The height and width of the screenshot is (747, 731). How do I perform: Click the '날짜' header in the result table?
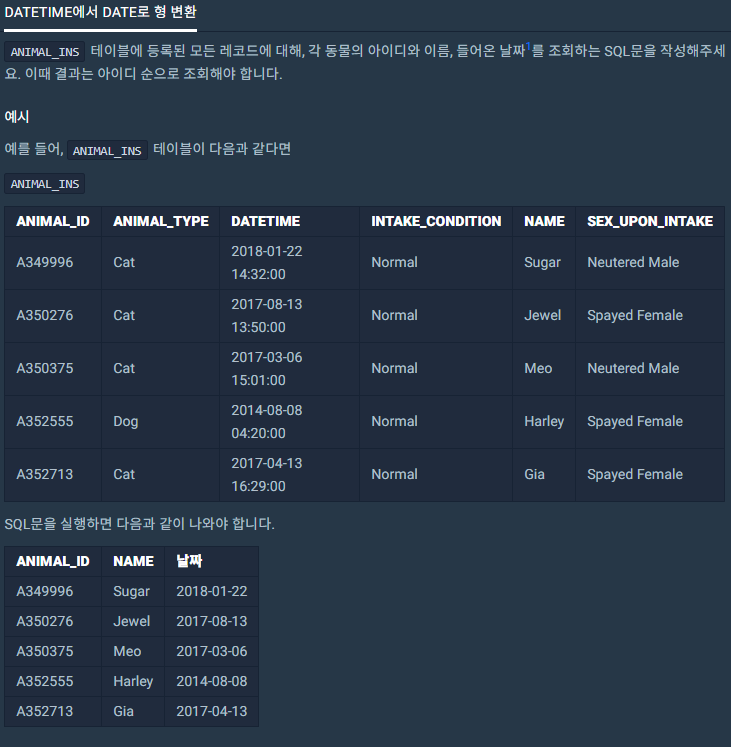(189, 561)
